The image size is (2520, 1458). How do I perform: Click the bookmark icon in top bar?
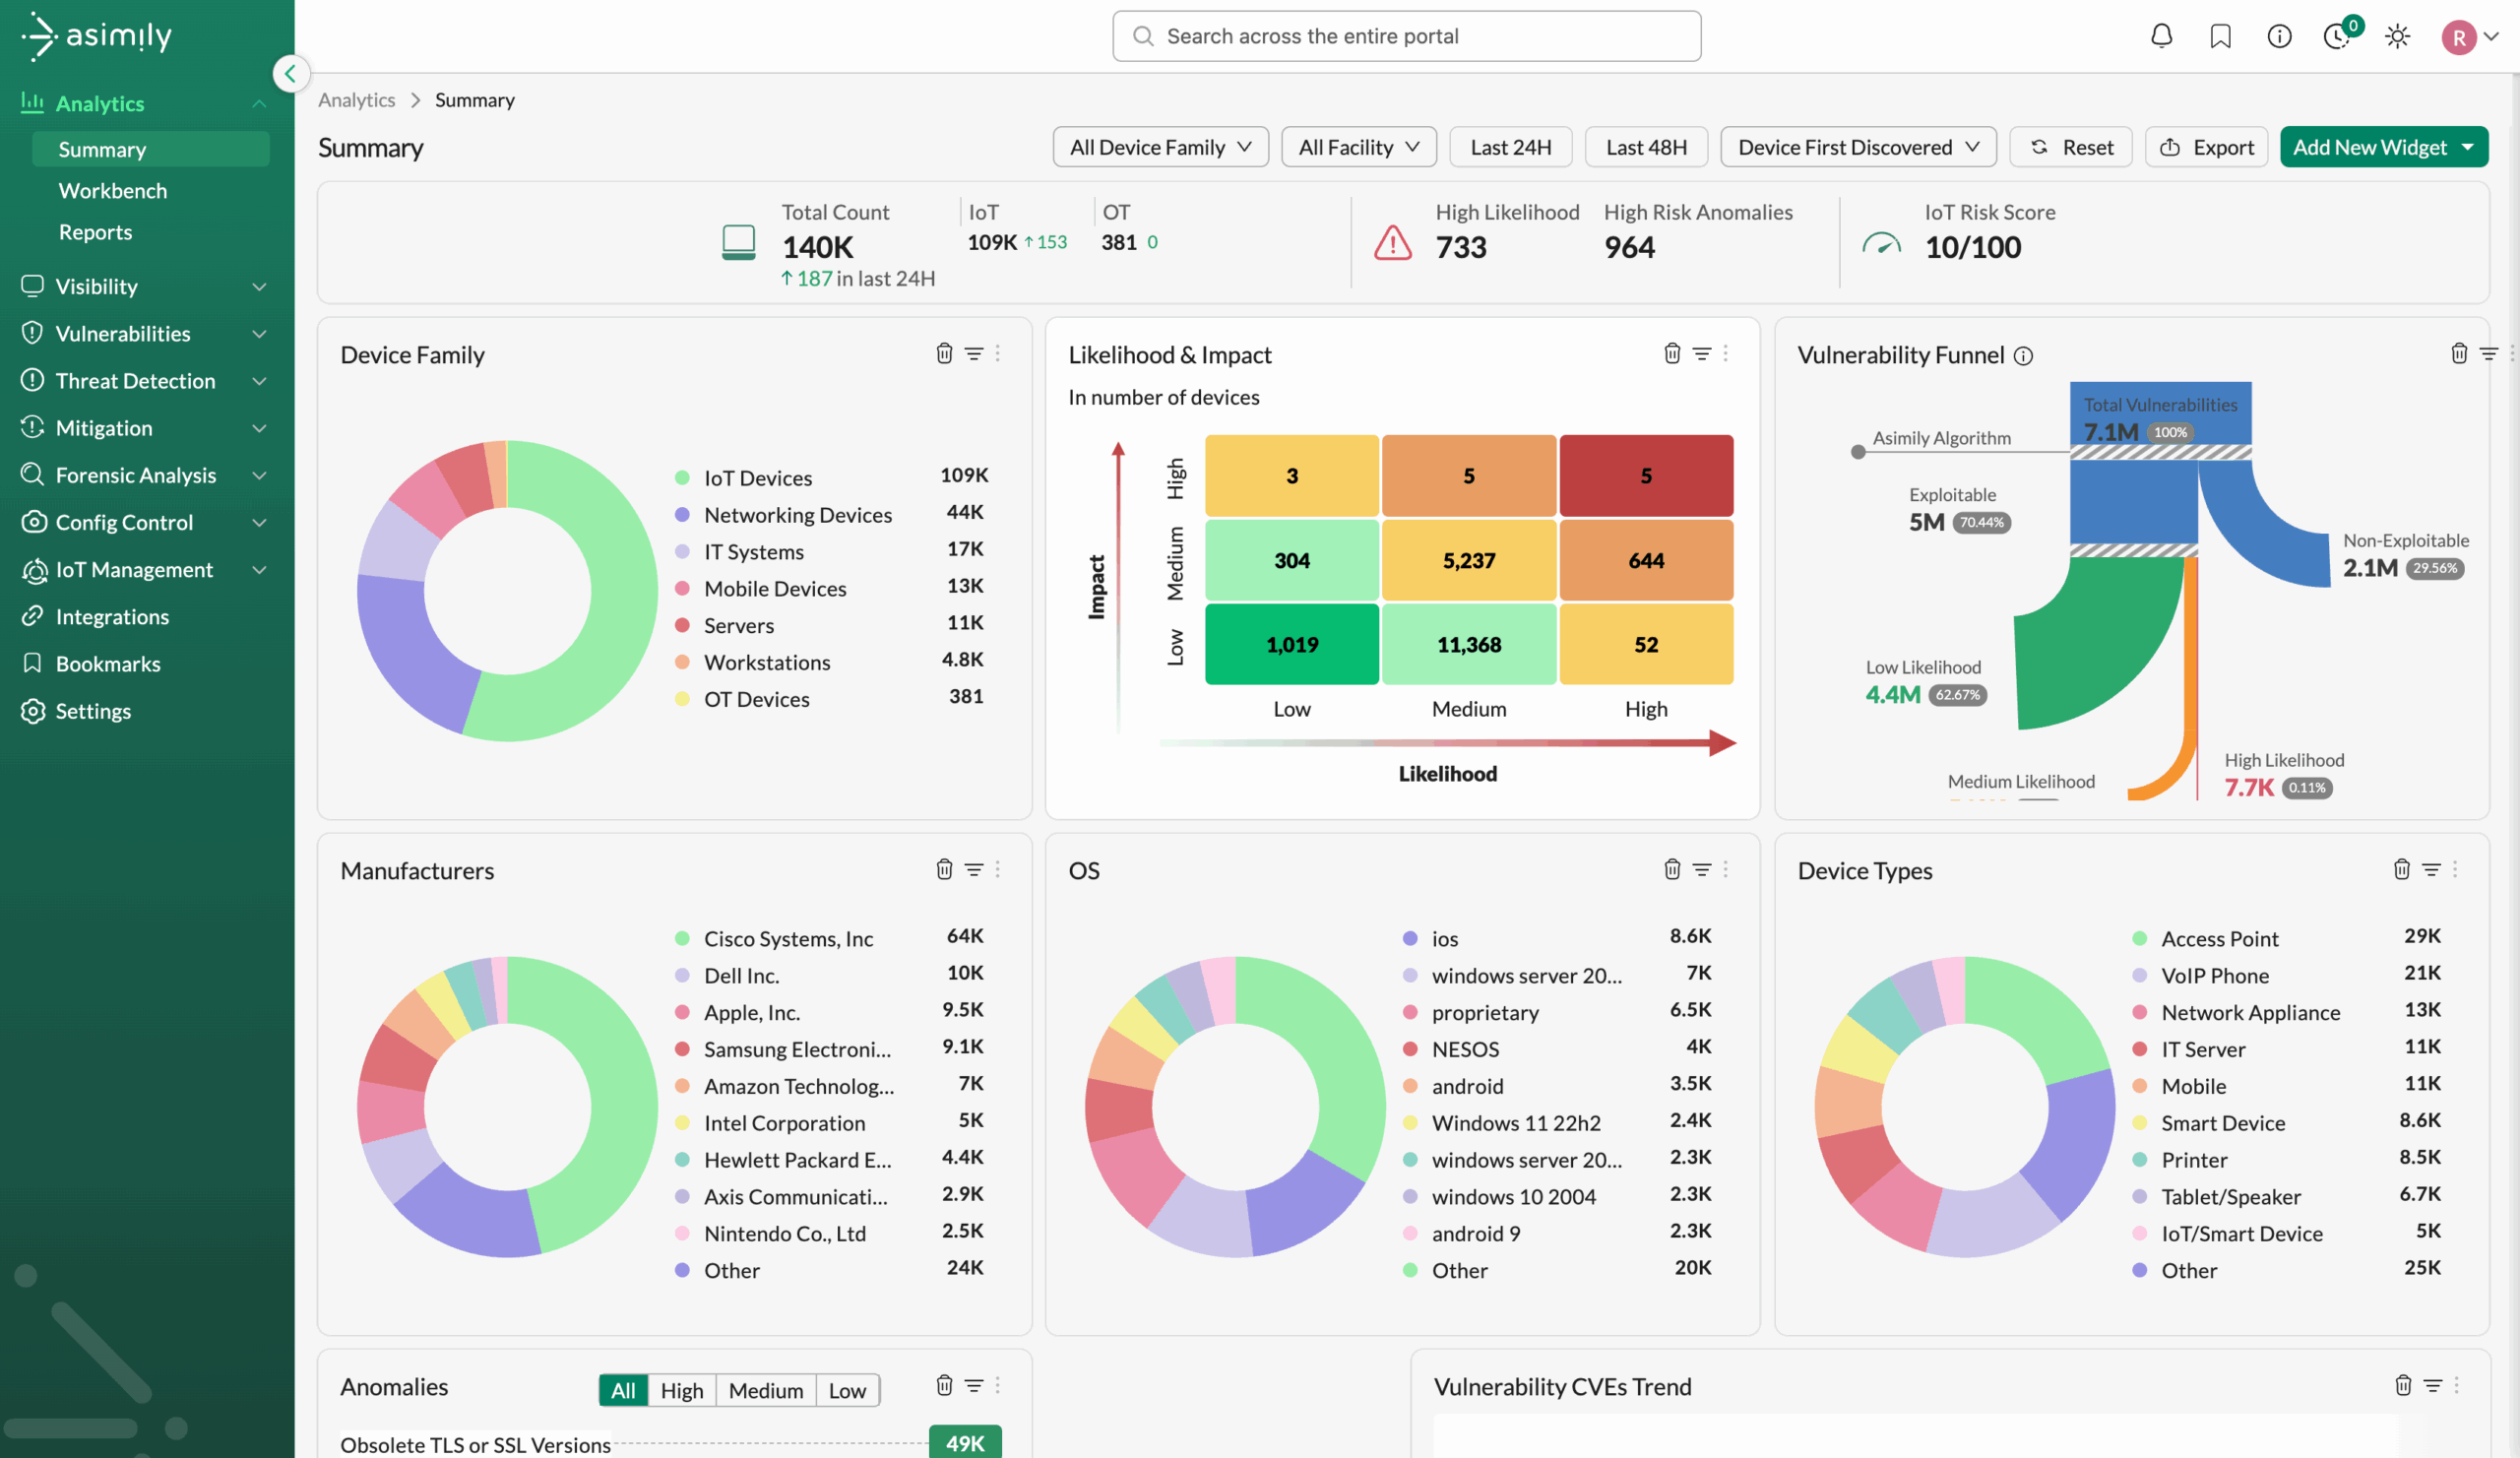coord(2220,37)
